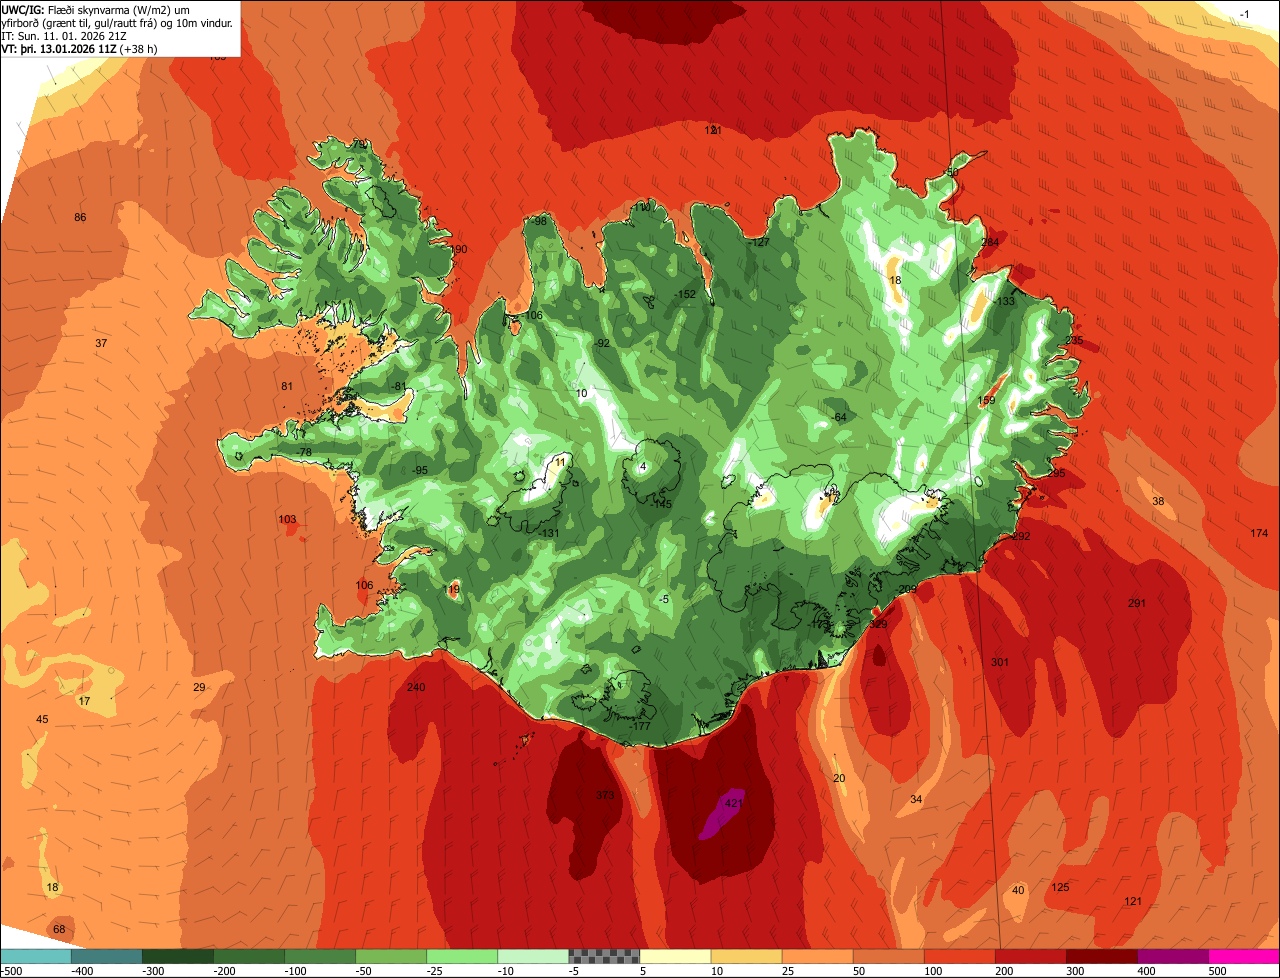Click the 291 value in the eastern sea
Screen dimensions: 1280x978
[x=1136, y=603]
